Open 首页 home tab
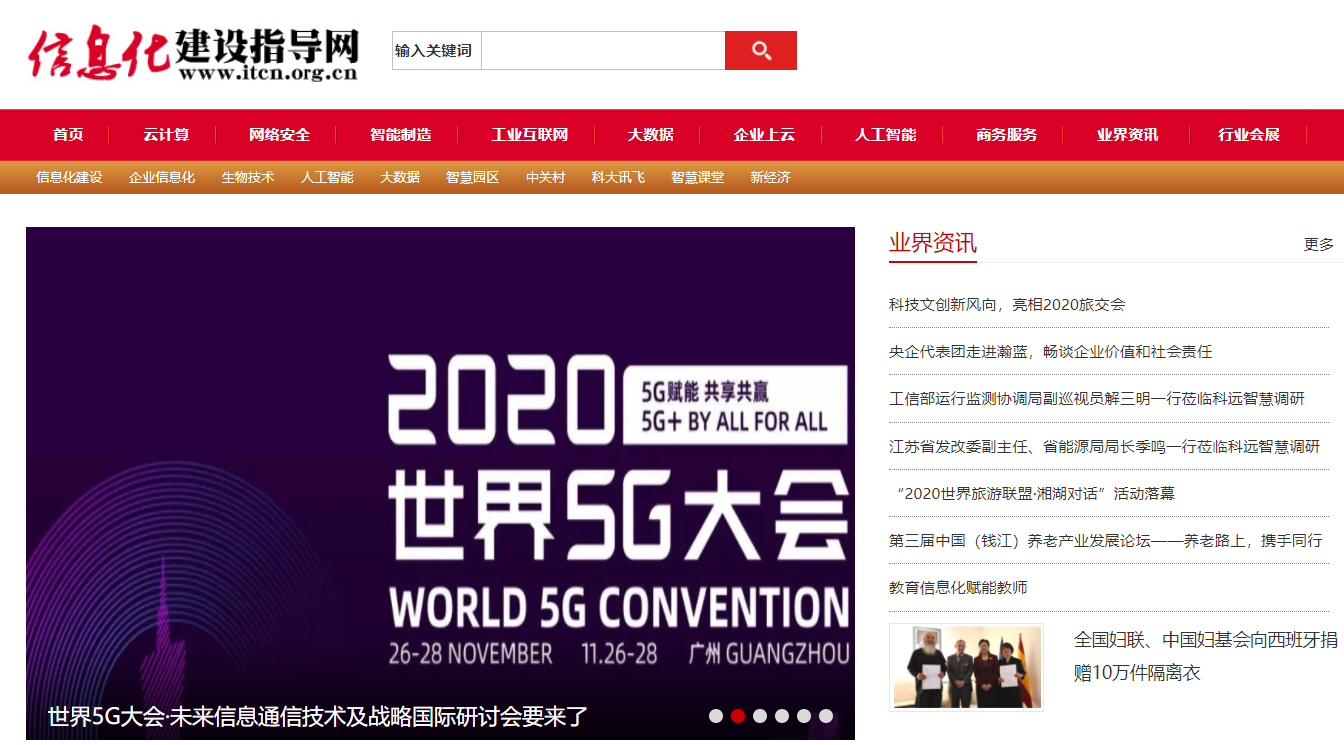Image resolution: width=1344 pixels, height=745 pixels. [x=68, y=135]
